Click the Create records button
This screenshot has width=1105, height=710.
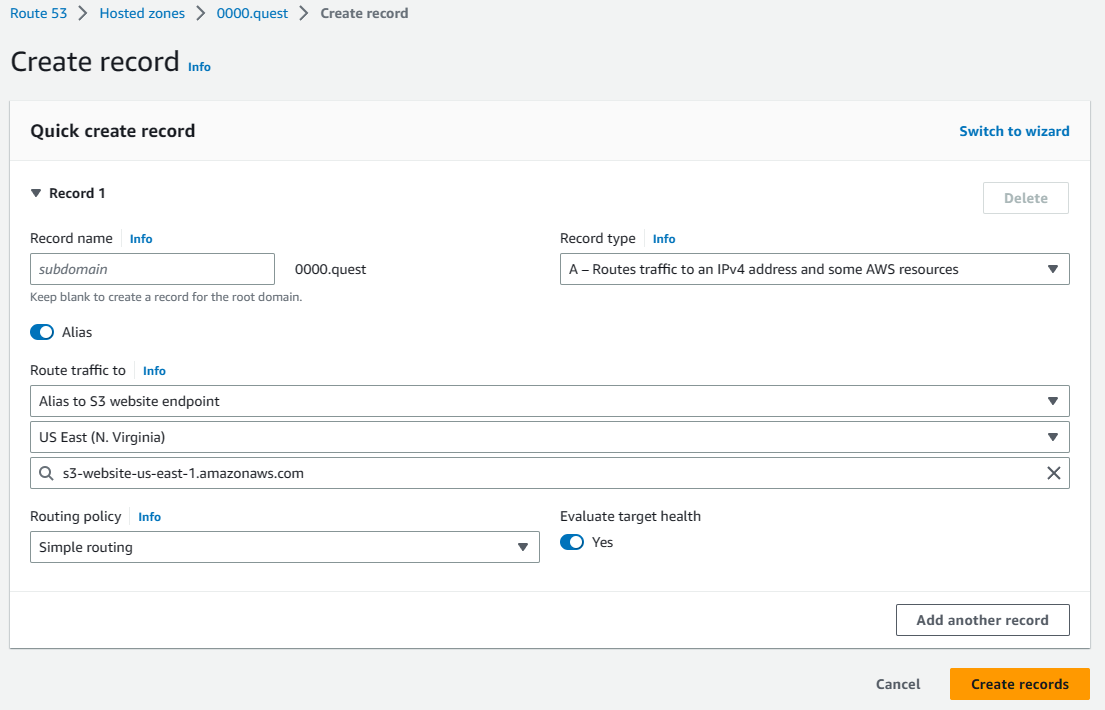[x=1019, y=684]
